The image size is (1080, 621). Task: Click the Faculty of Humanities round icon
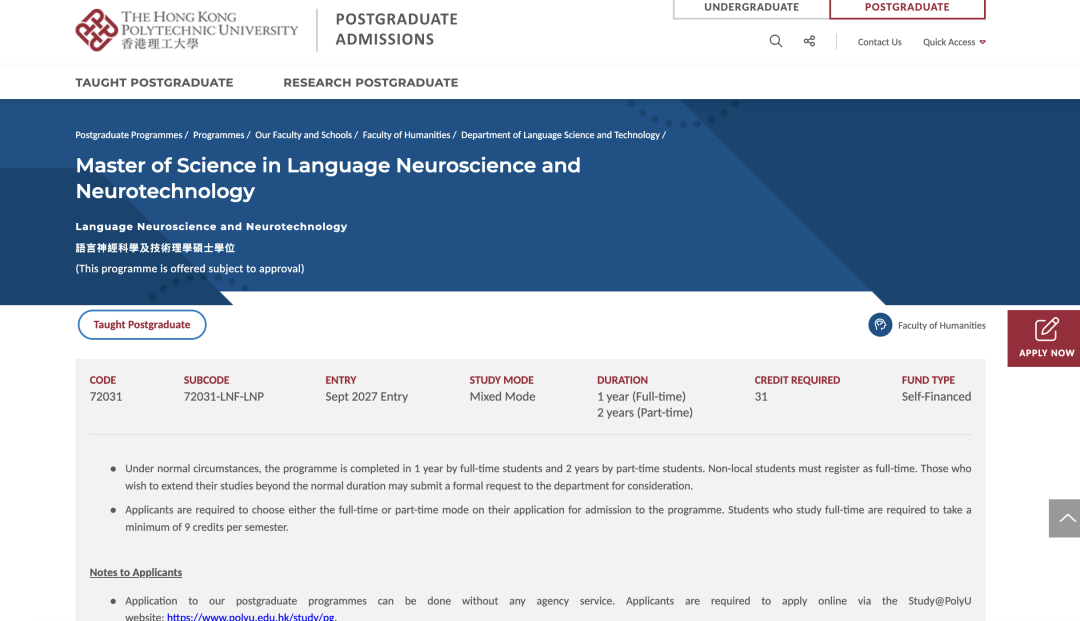[880, 325]
